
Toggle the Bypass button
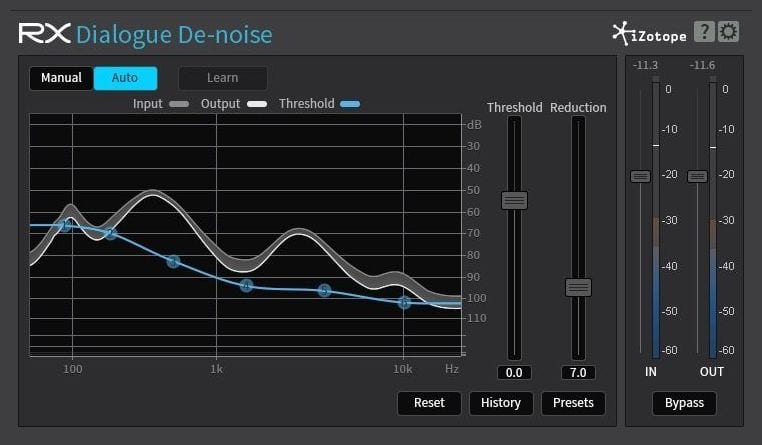pos(684,403)
